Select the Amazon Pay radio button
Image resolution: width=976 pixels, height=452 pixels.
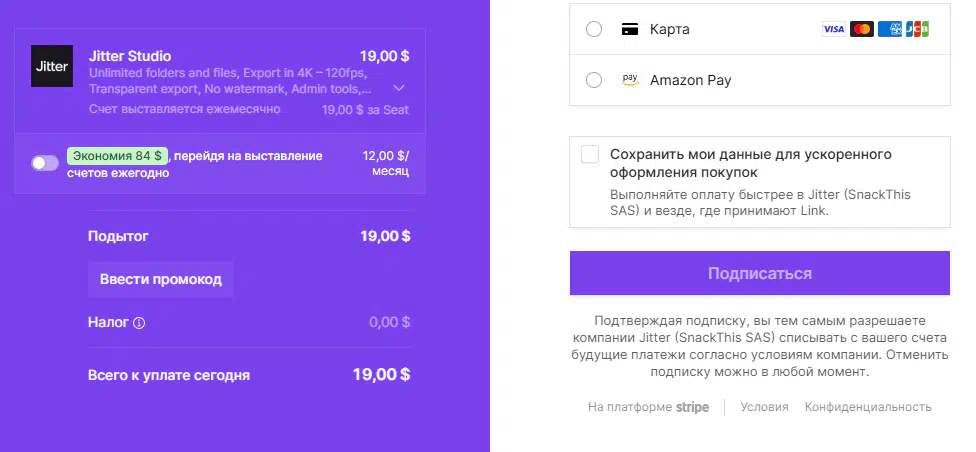click(594, 80)
